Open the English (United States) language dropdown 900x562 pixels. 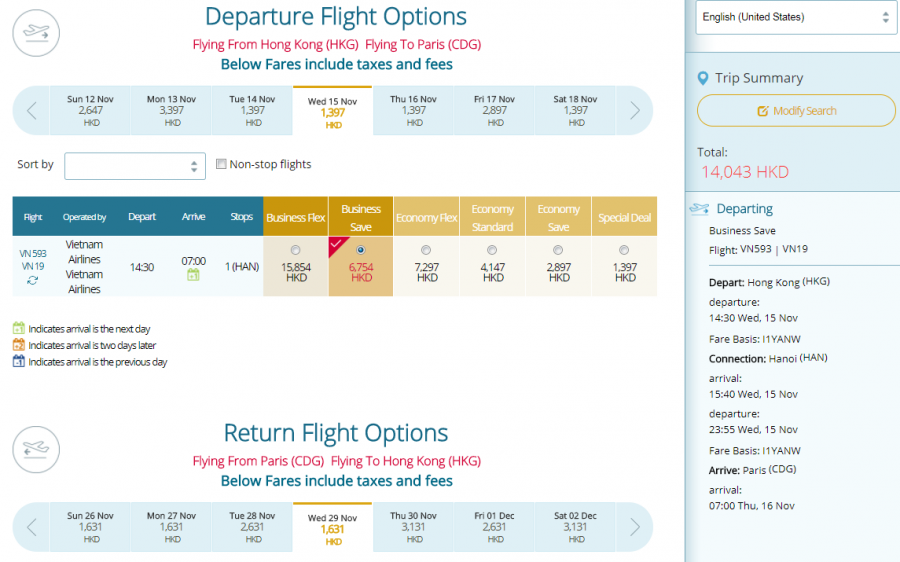796,17
